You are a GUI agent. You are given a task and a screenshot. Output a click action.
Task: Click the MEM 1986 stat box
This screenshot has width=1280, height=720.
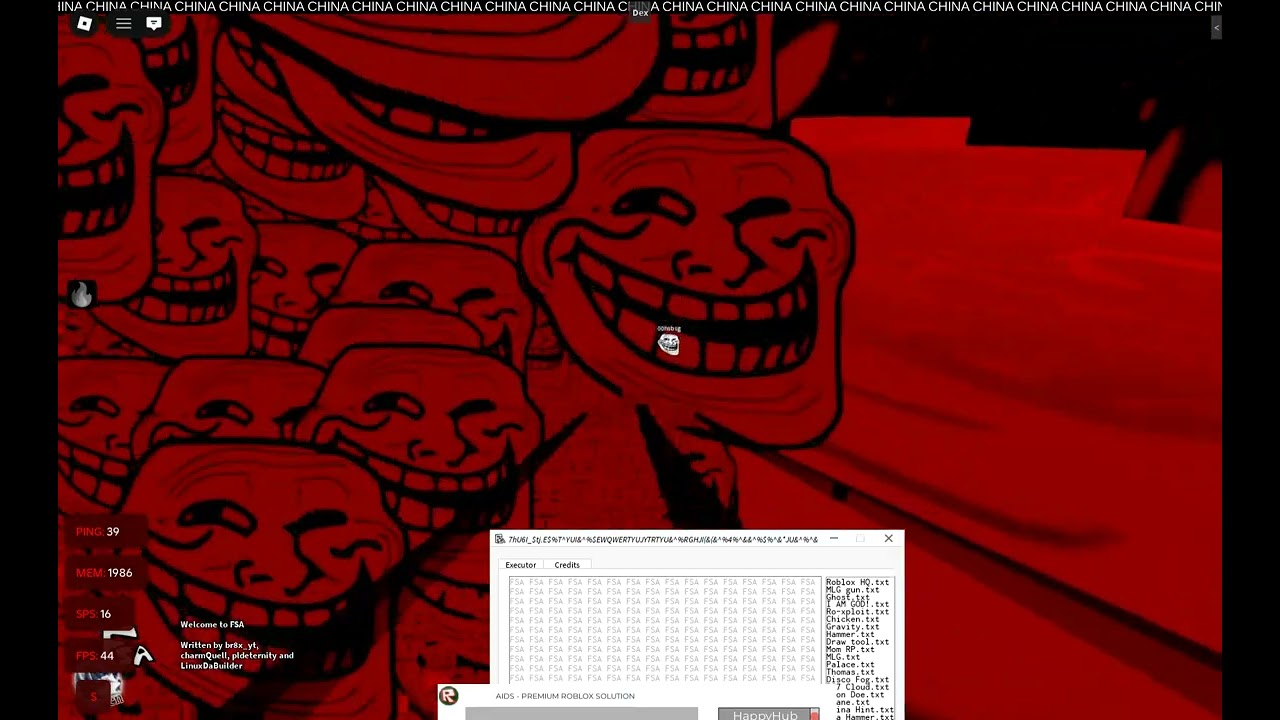click(x=104, y=573)
